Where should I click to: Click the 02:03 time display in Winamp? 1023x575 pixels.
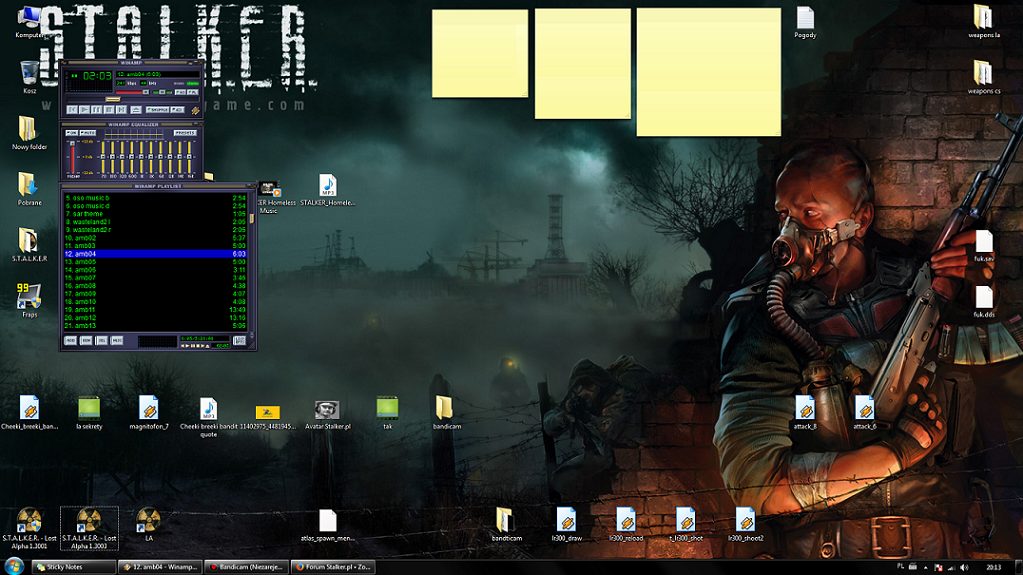[97, 76]
